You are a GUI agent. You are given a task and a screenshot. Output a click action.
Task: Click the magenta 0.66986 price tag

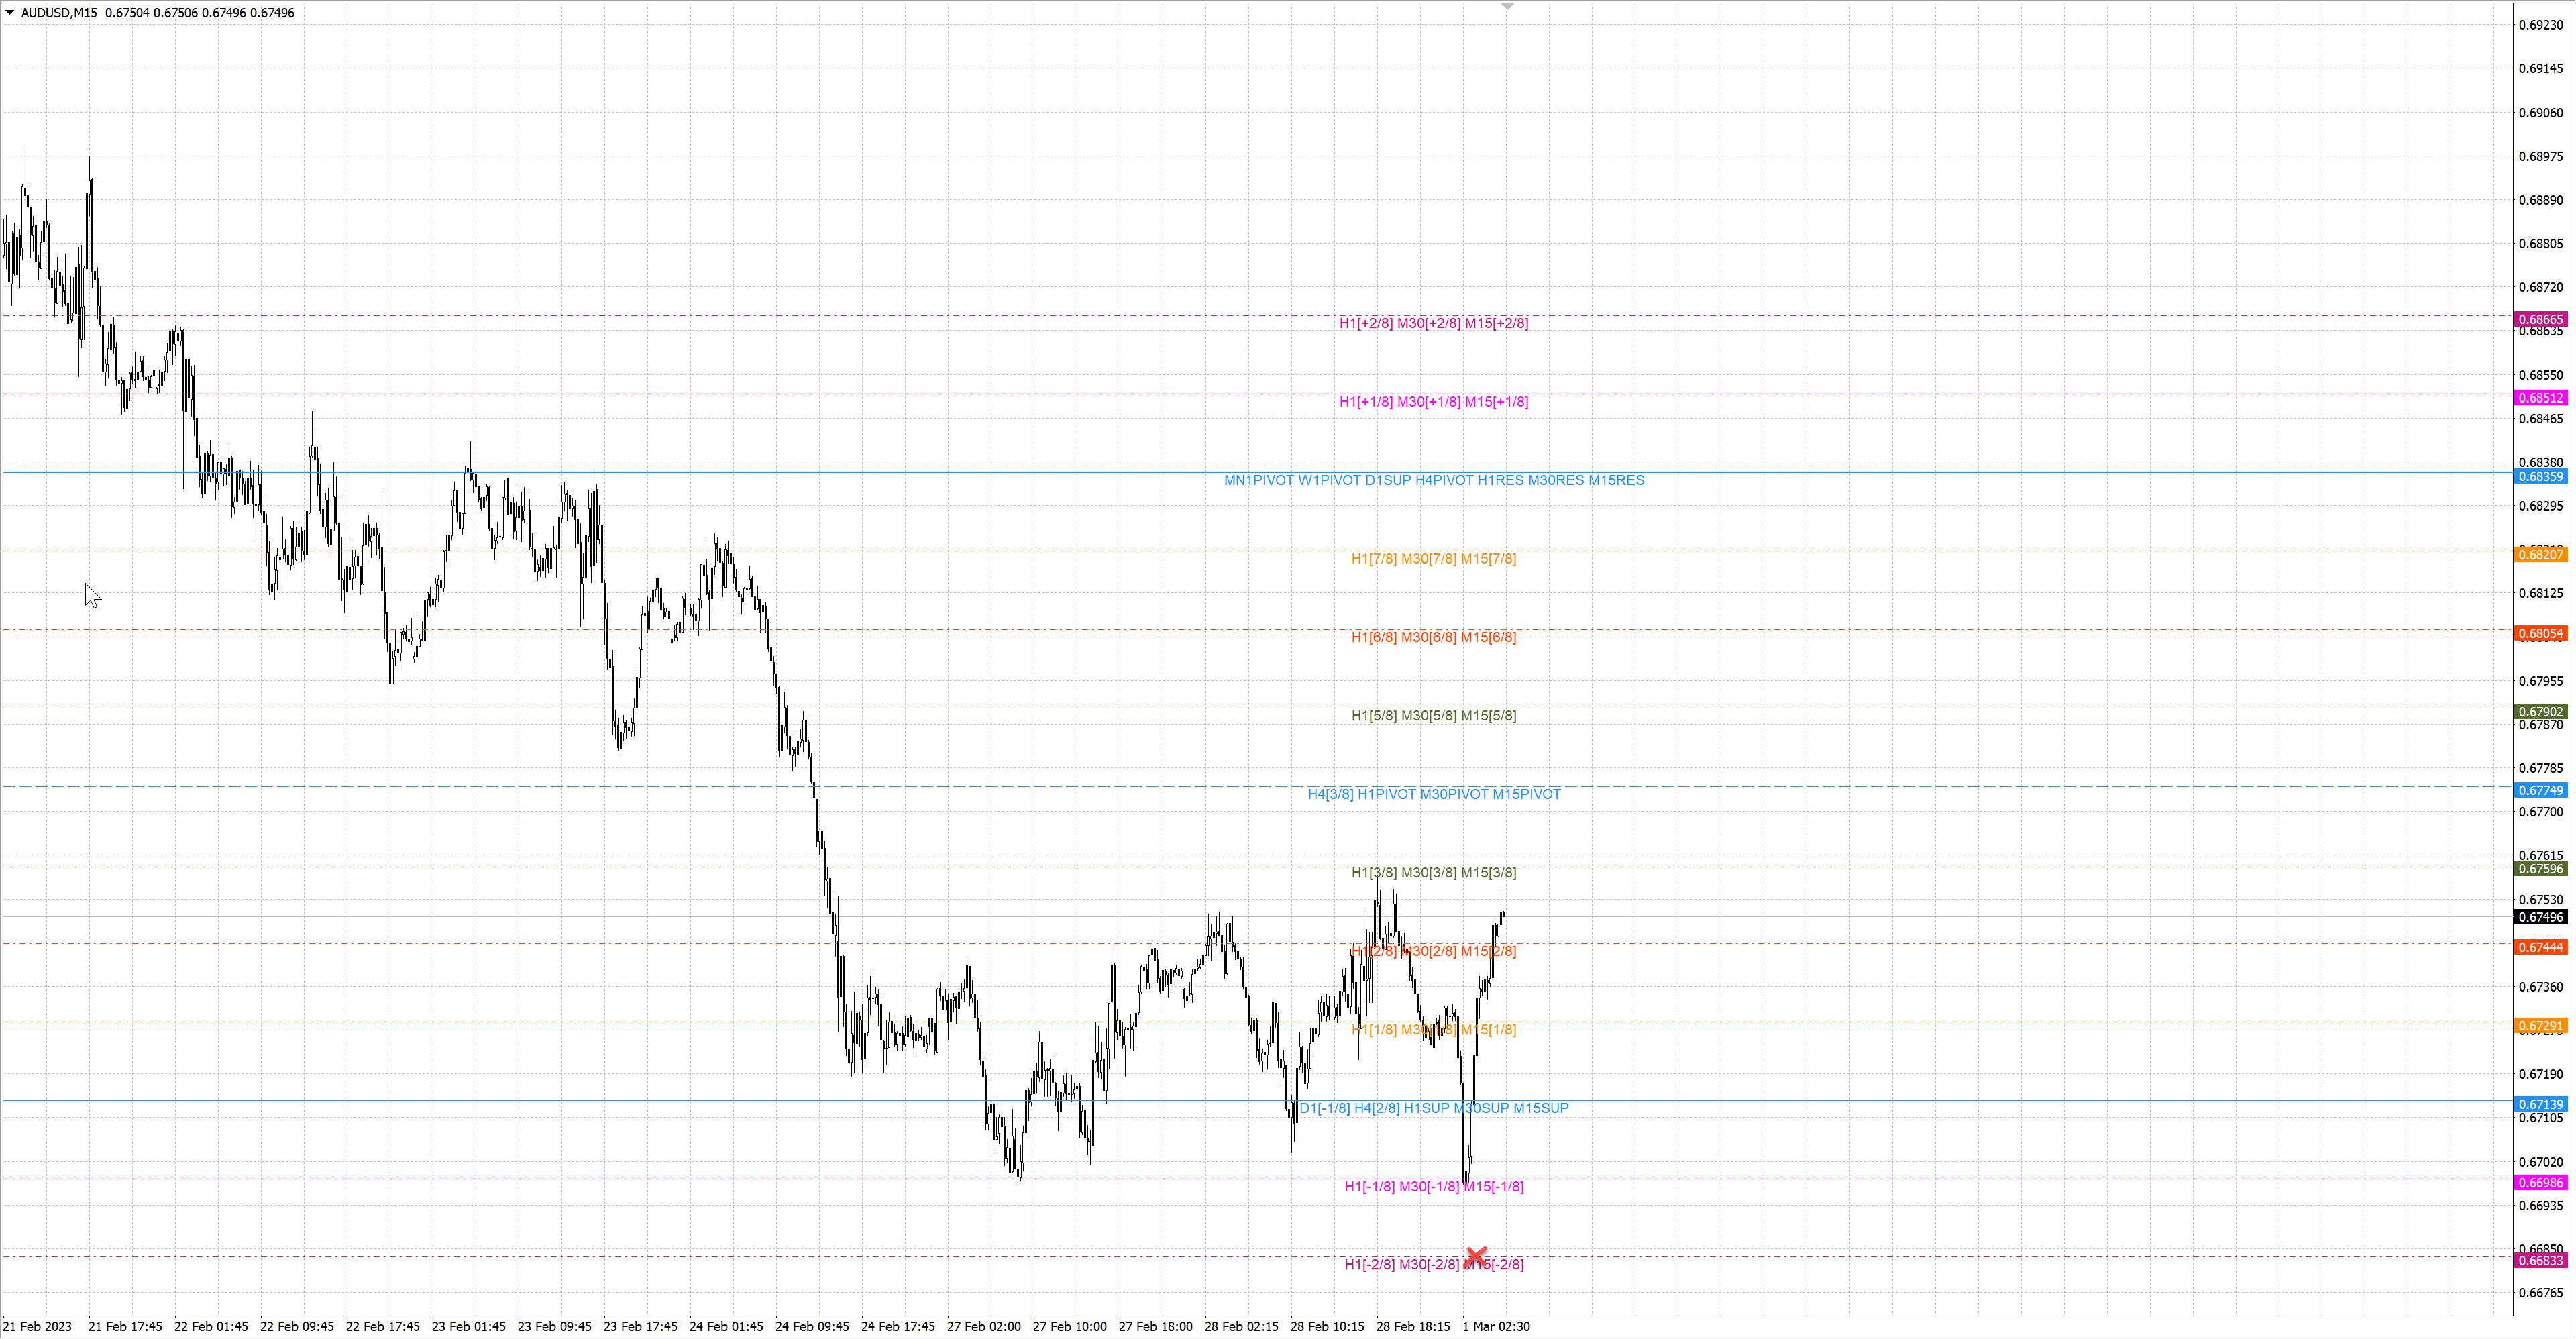pos(2540,1183)
